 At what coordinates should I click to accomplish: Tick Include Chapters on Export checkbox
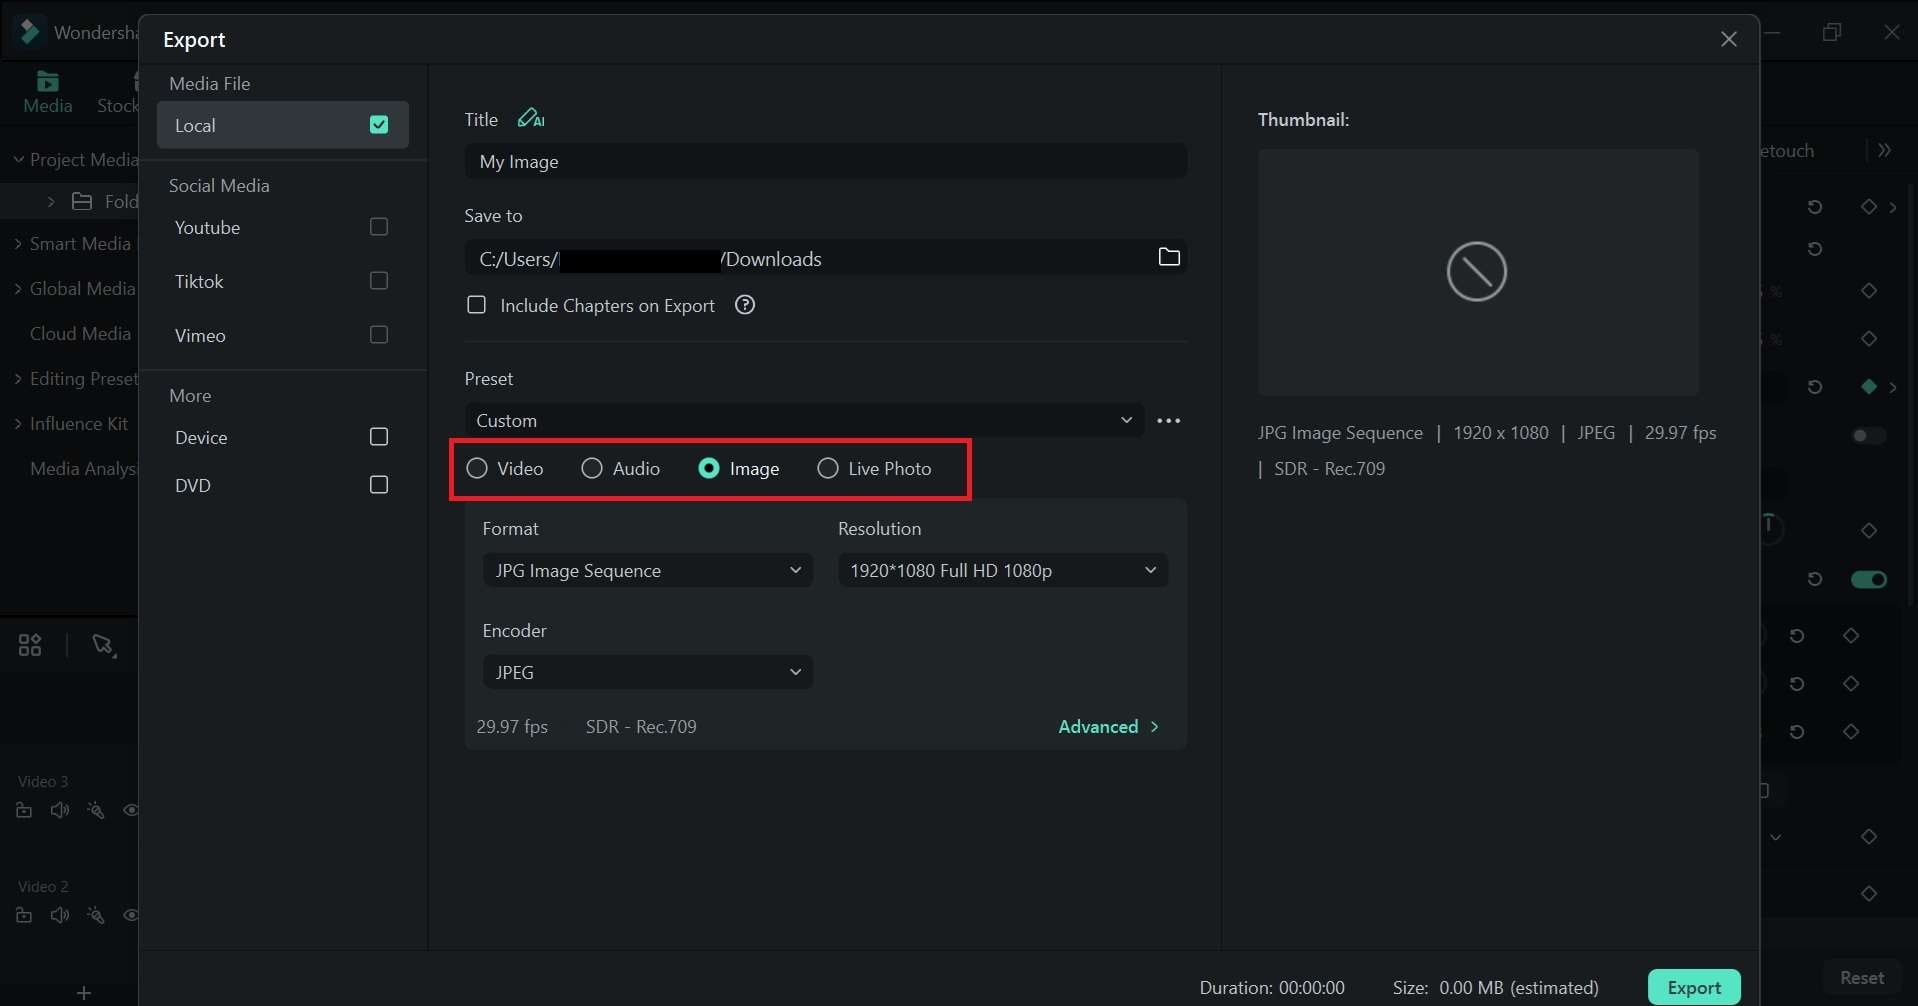[x=477, y=305]
